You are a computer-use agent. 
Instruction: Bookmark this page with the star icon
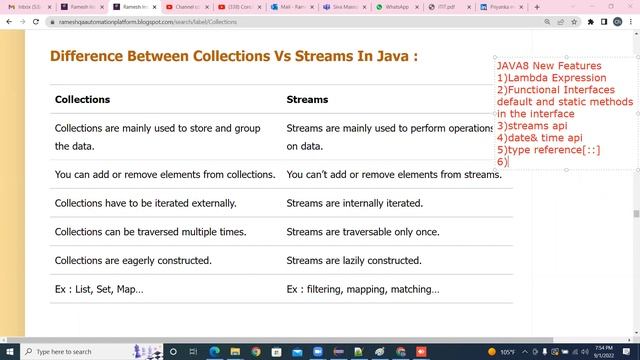tap(574, 22)
